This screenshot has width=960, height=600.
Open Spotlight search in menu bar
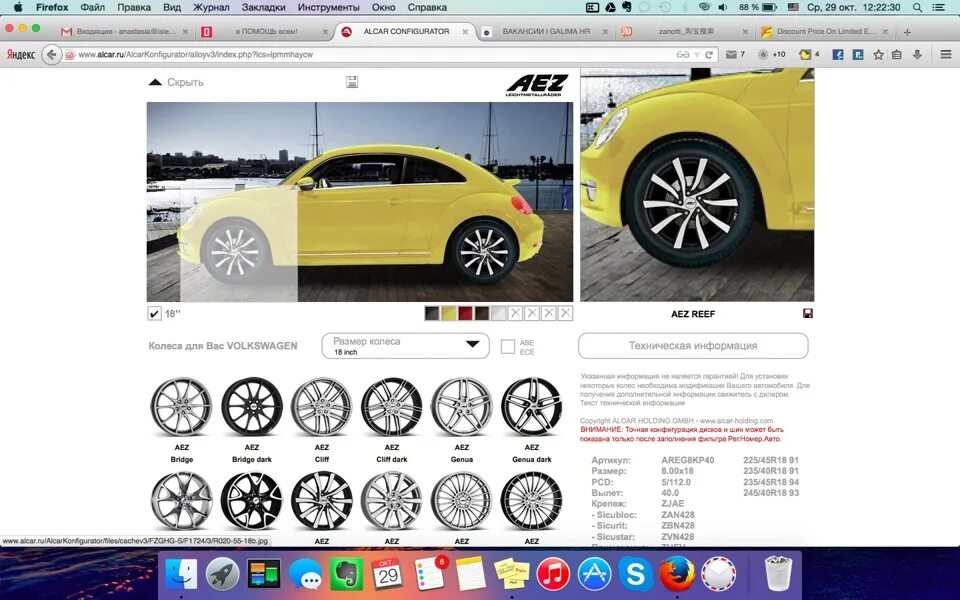pyautogui.click(x=917, y=7)
